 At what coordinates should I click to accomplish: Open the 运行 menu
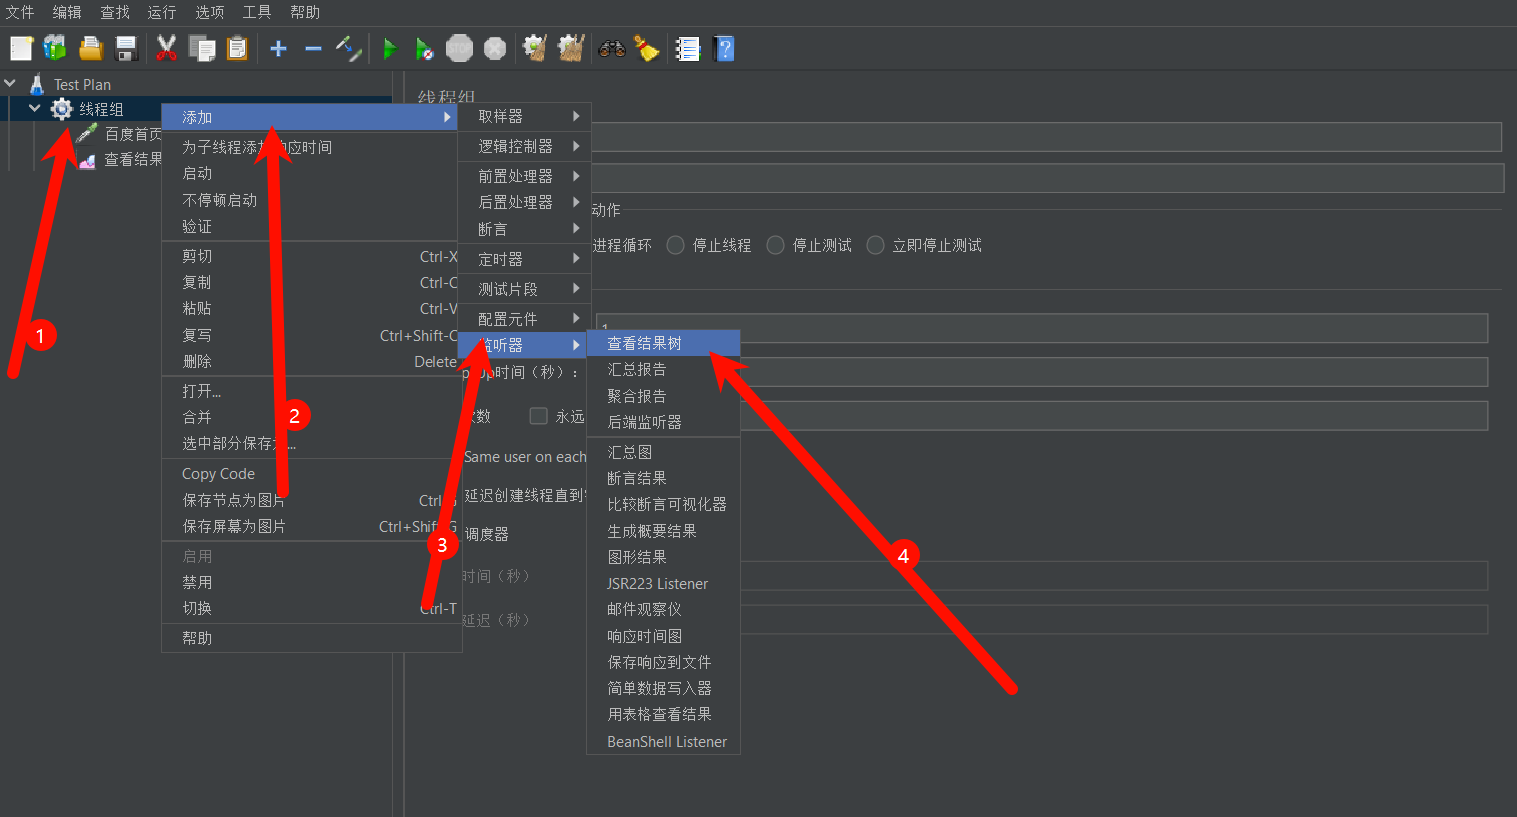[x=161, y=12]
